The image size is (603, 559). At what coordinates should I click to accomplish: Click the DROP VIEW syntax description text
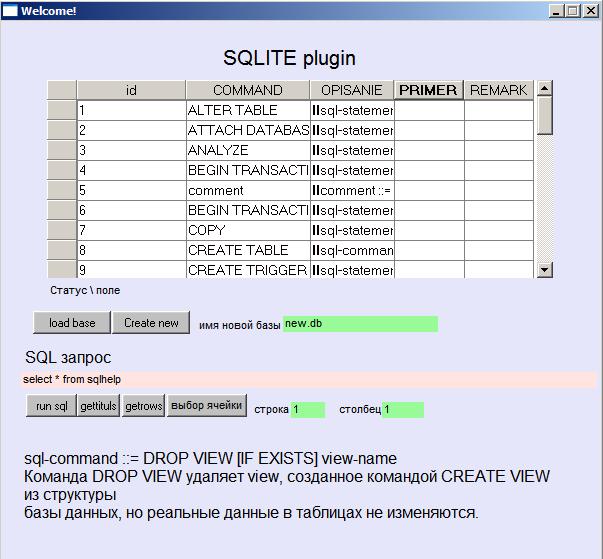[210, 458]
